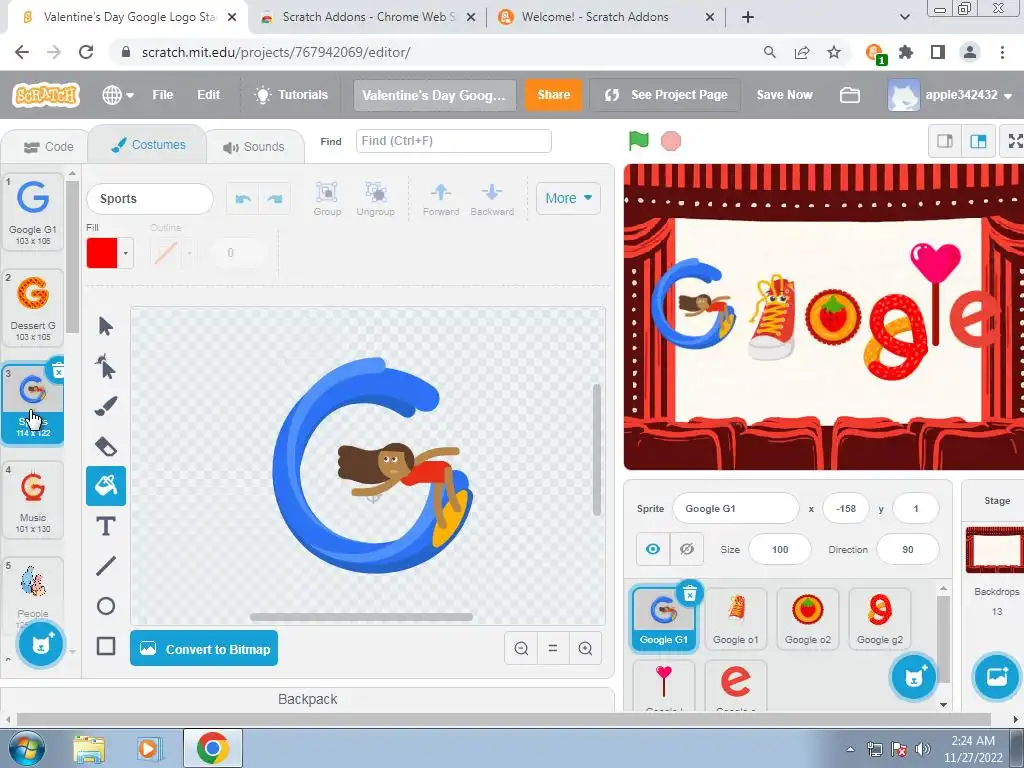The image size is (1024, 768).
Task: Reset the canvas zoom level
Action: tap(552, 648)
